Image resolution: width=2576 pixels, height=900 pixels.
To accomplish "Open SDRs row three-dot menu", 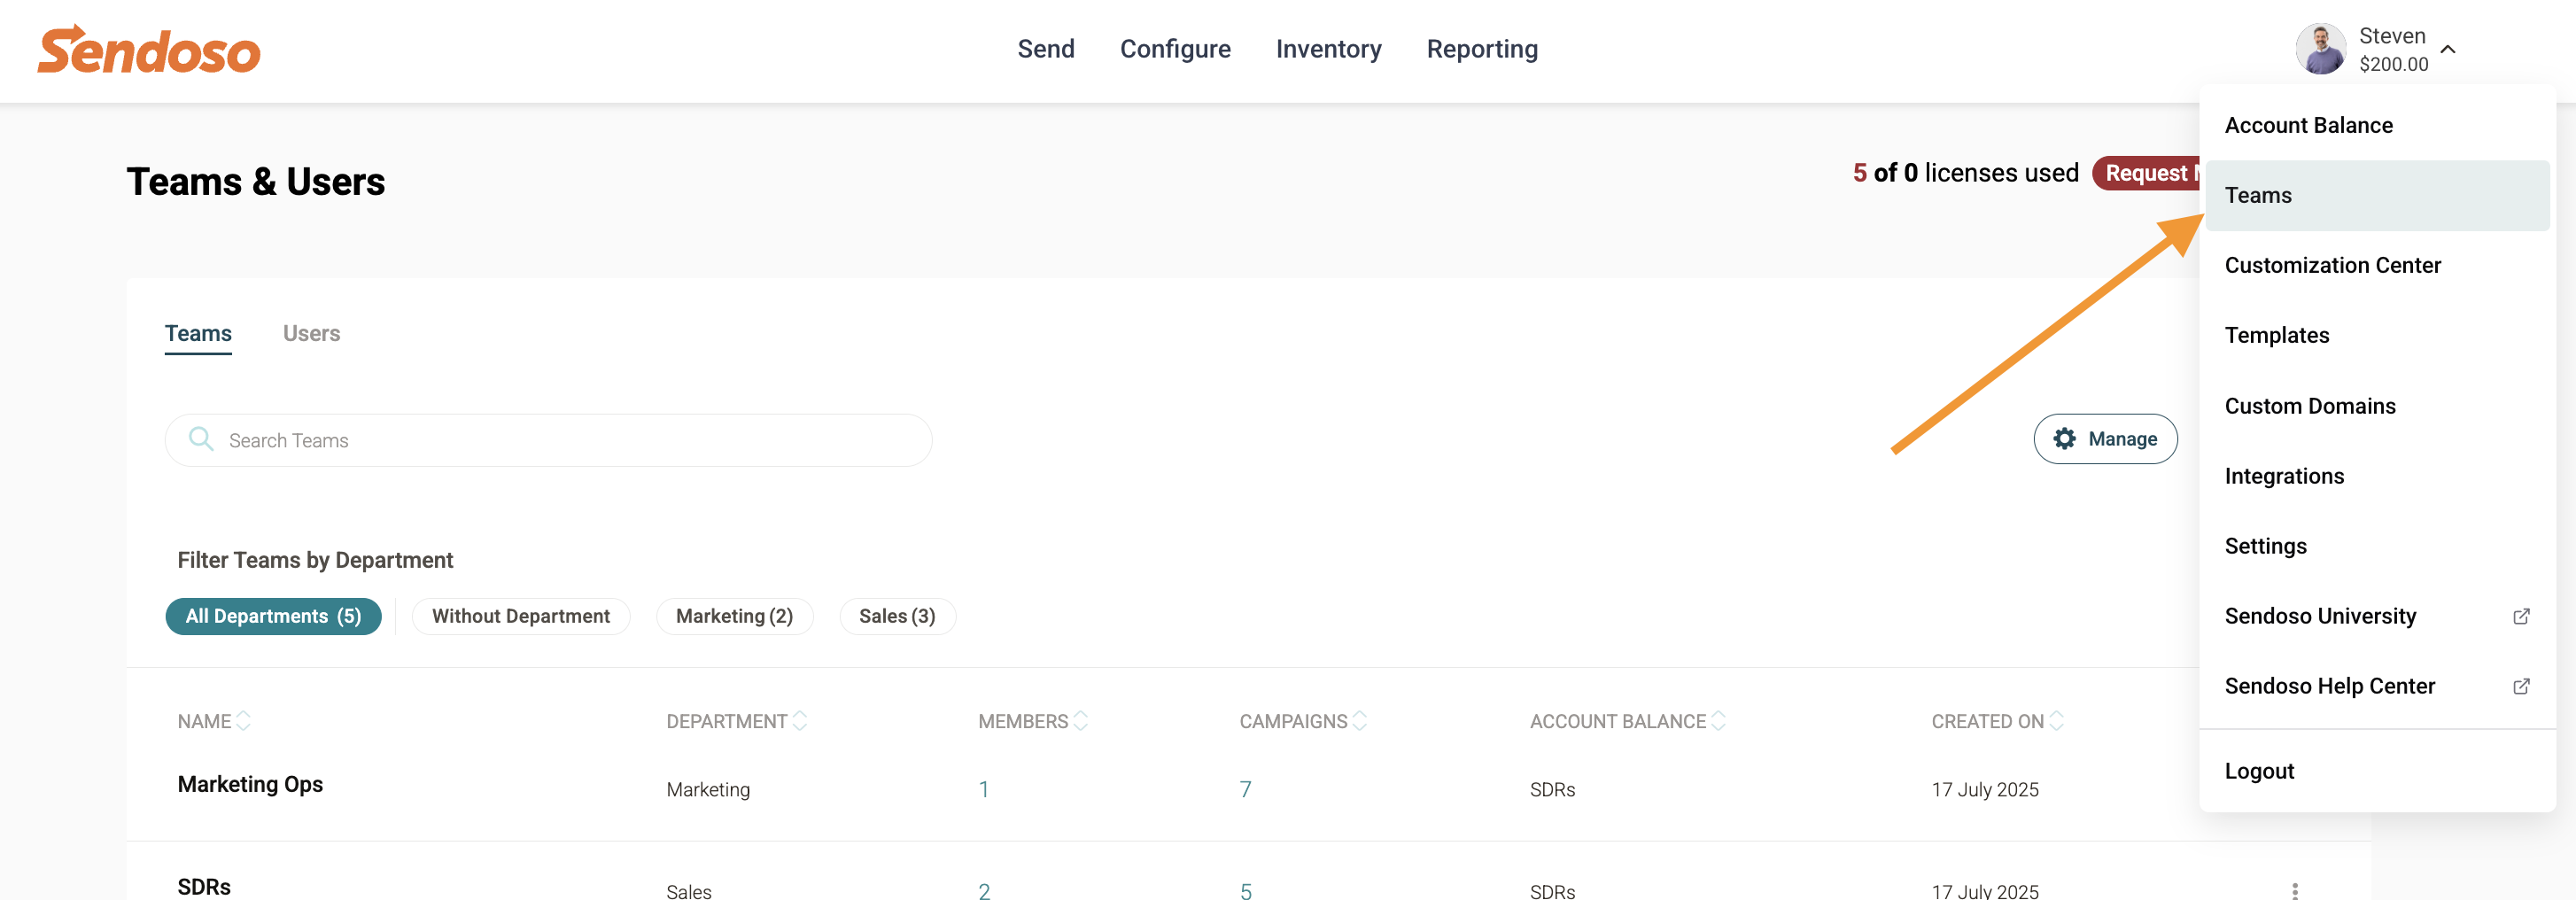I will (x=2295, y=891).
